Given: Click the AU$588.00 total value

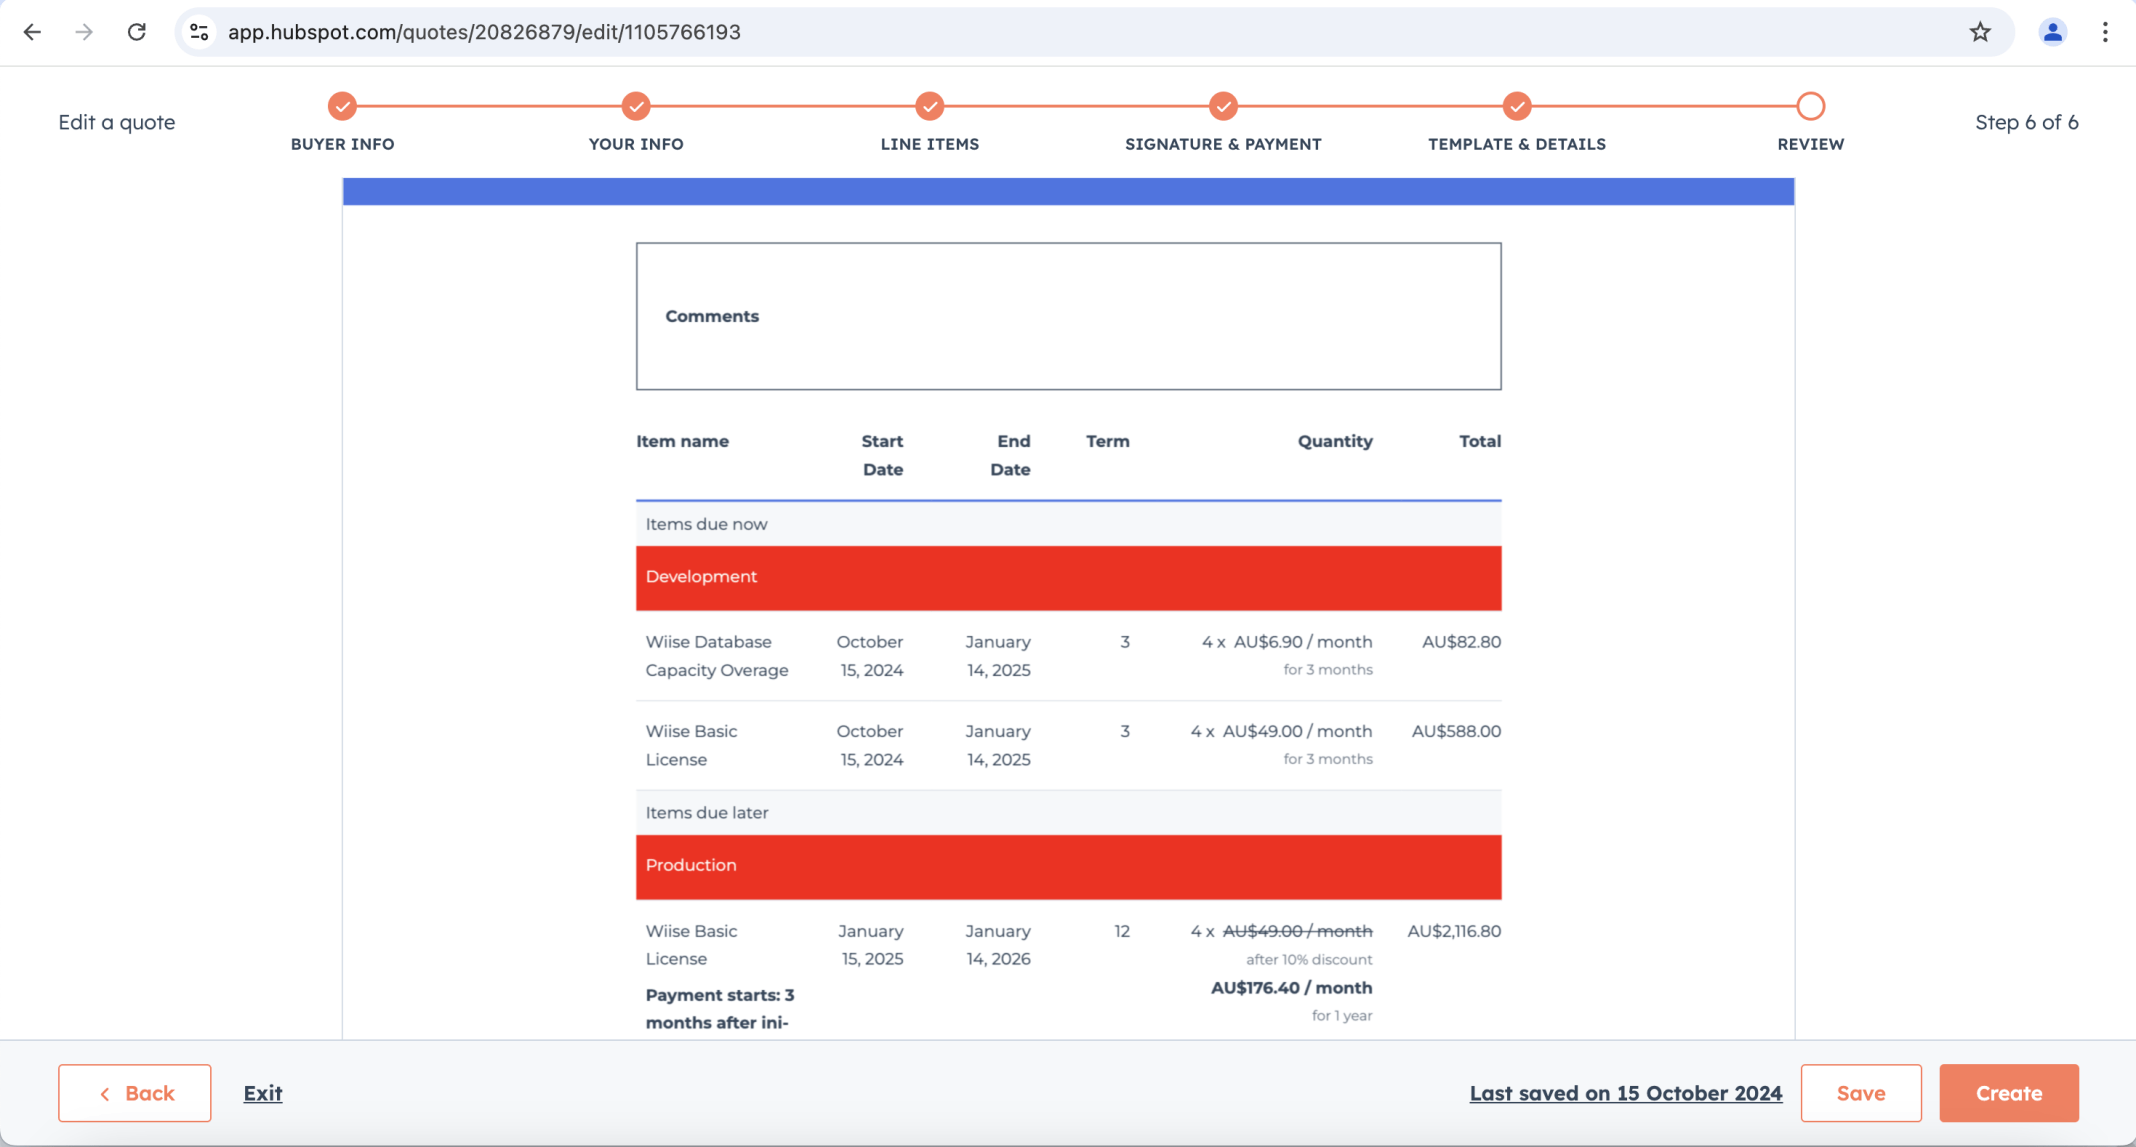Looking at the screenshot, I should pyautogui.click(x=1456, y=731).
